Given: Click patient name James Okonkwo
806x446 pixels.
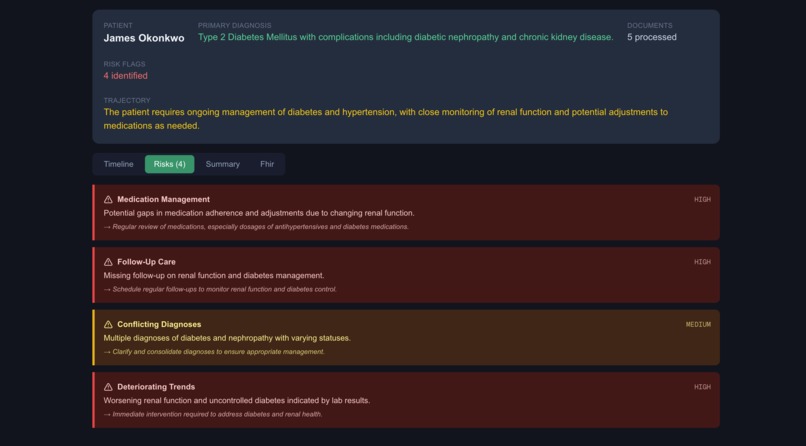Looking at the screenshot, I should 144,38.
